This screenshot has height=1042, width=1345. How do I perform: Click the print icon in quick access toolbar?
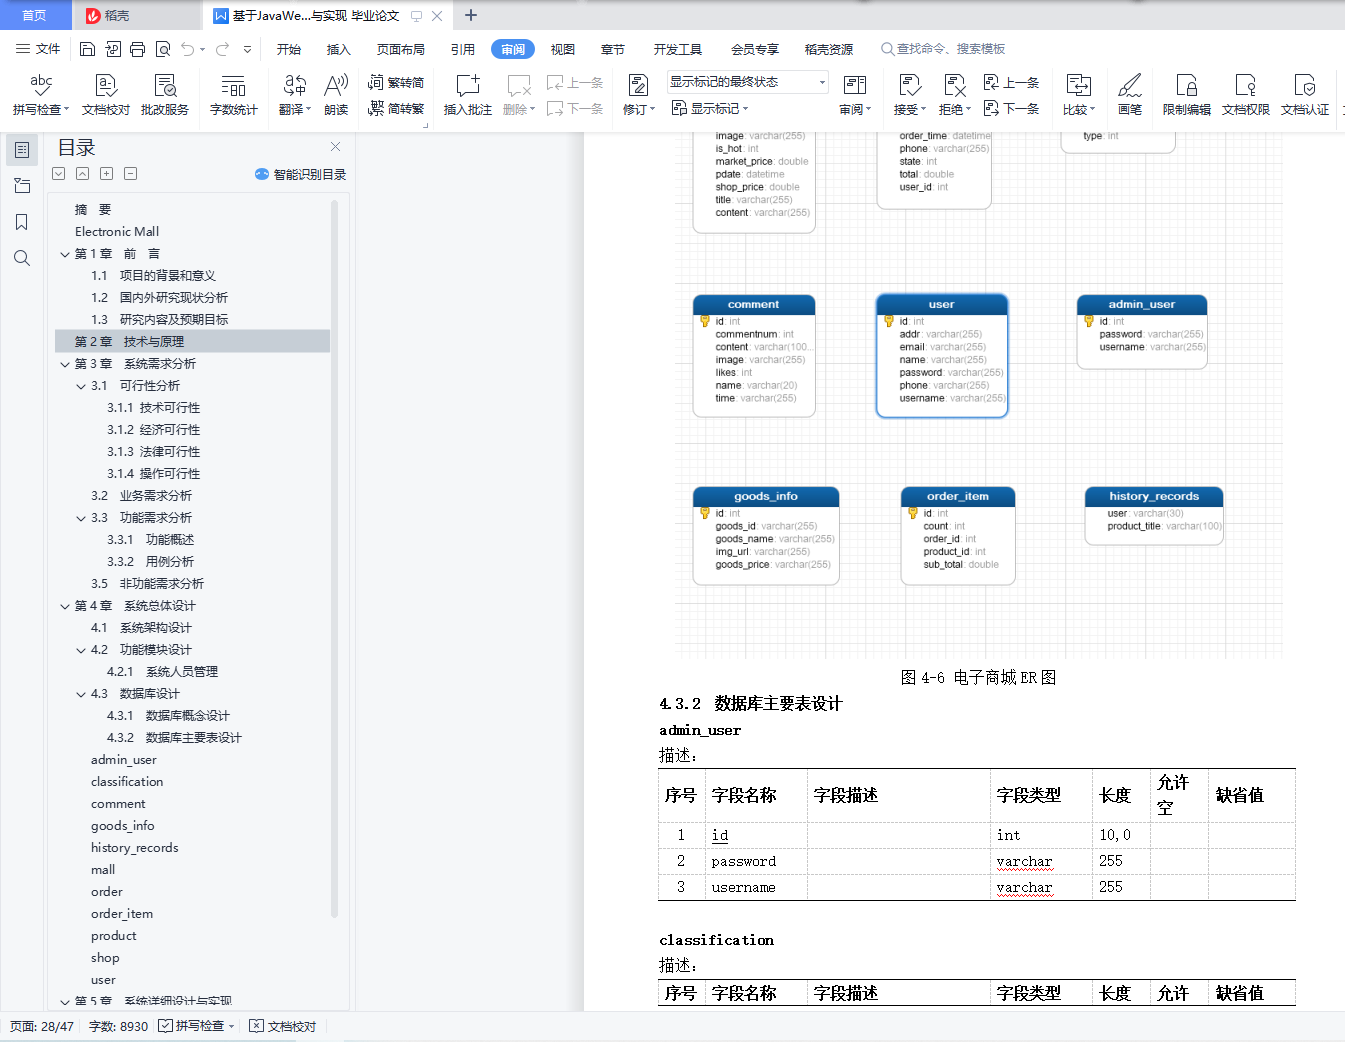pyautogui.click(x=137, y=49)
